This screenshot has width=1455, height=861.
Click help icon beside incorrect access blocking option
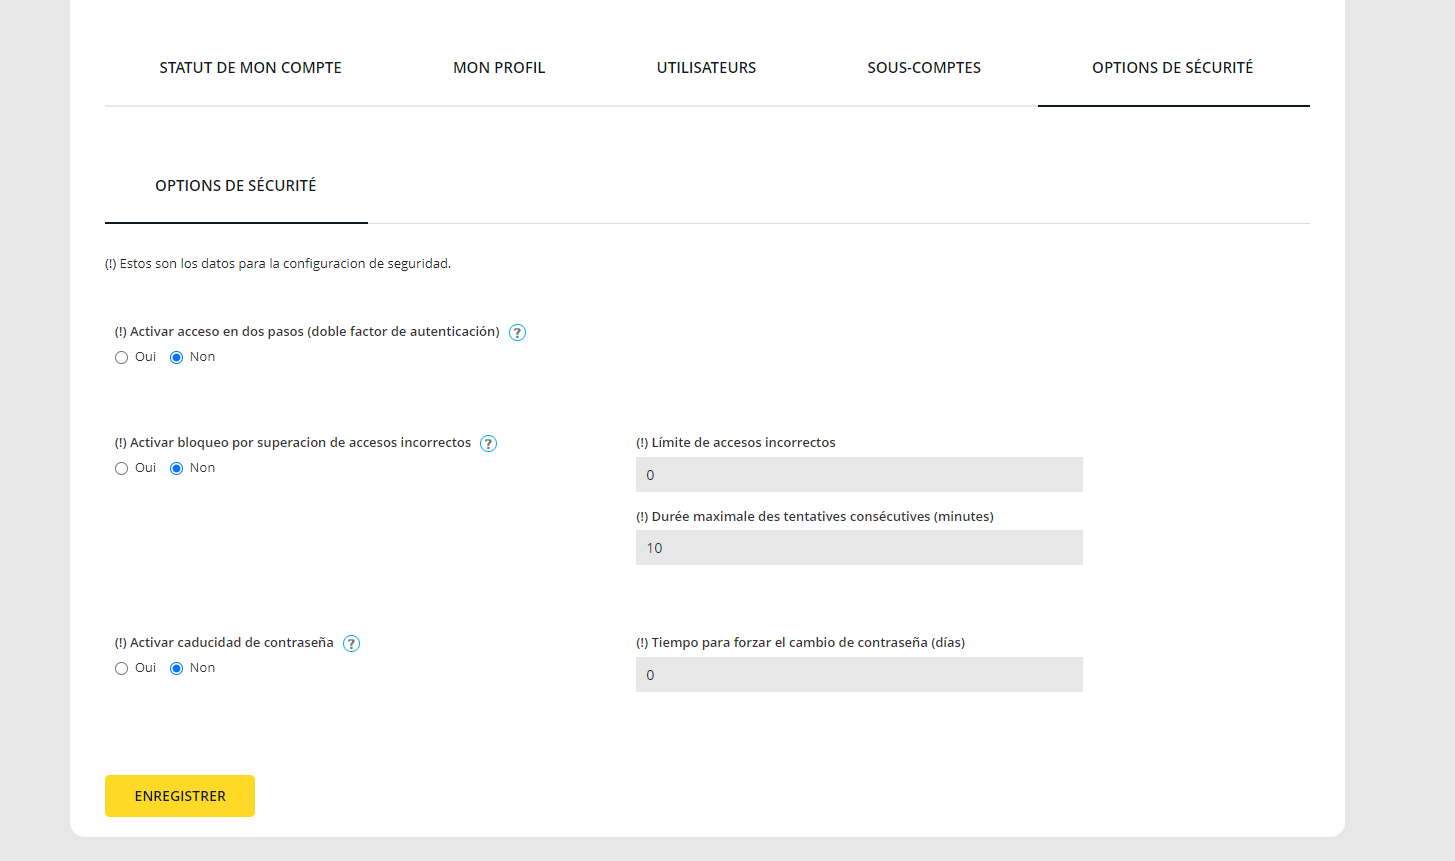click(x=488, y=444)
